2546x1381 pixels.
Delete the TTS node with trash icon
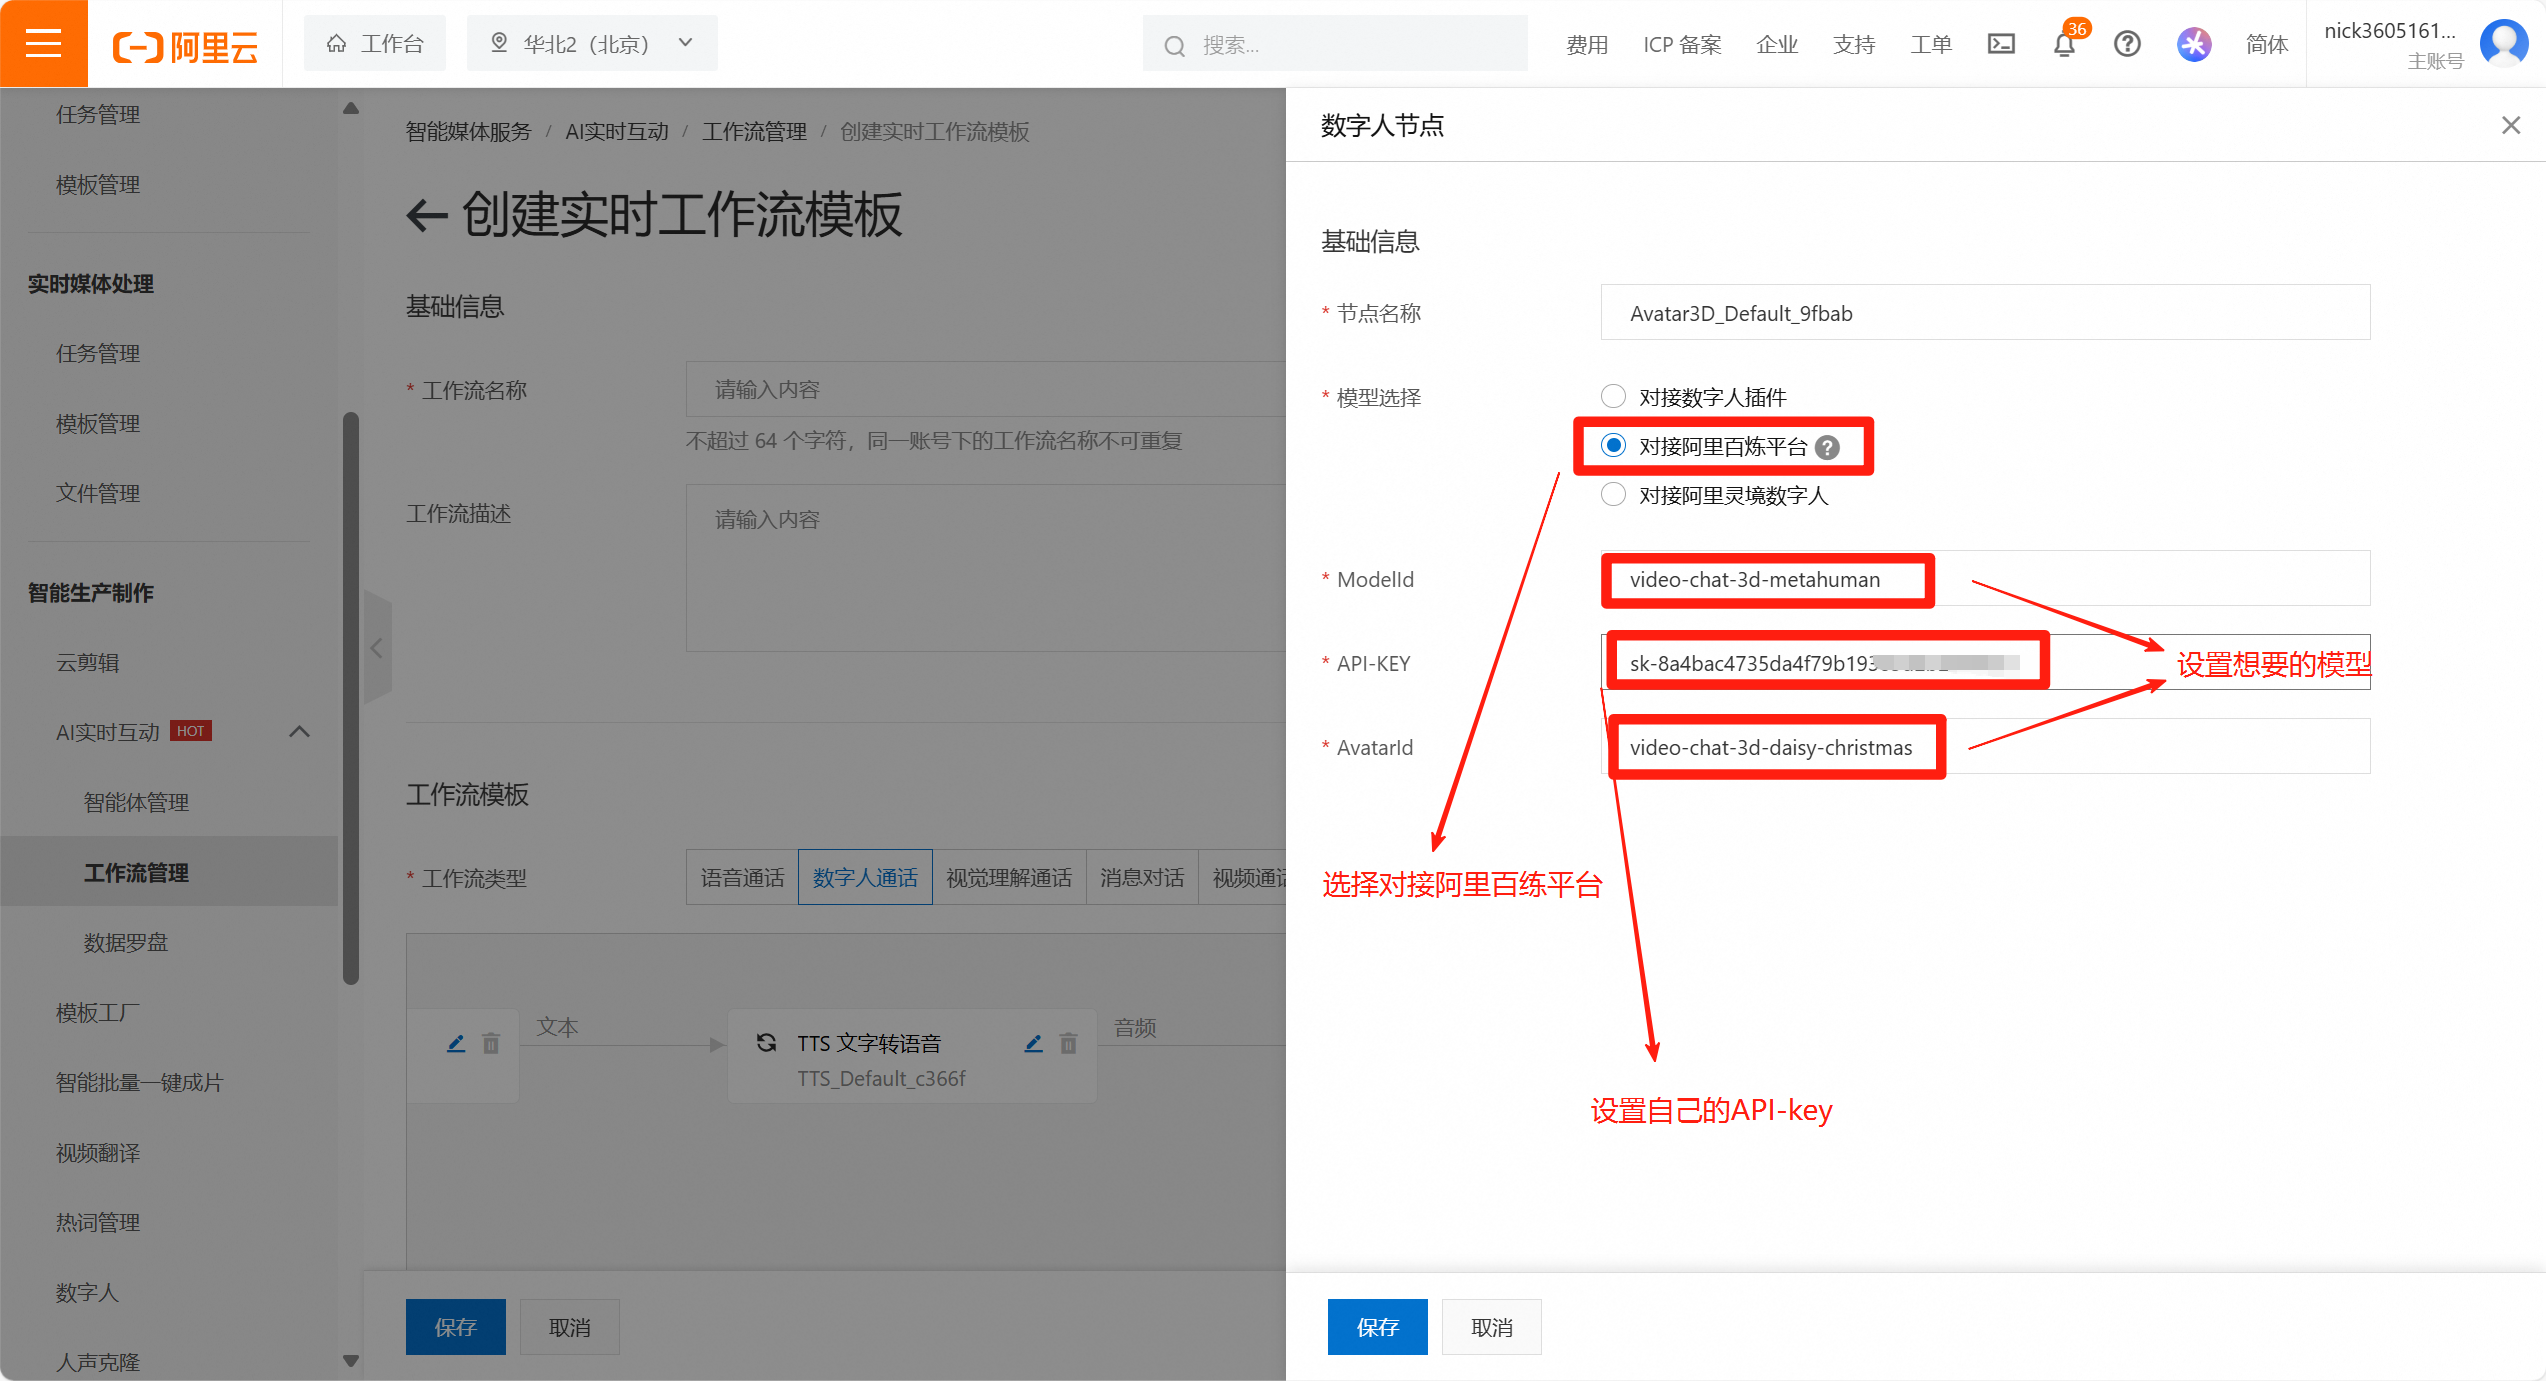(1069, 1043)
